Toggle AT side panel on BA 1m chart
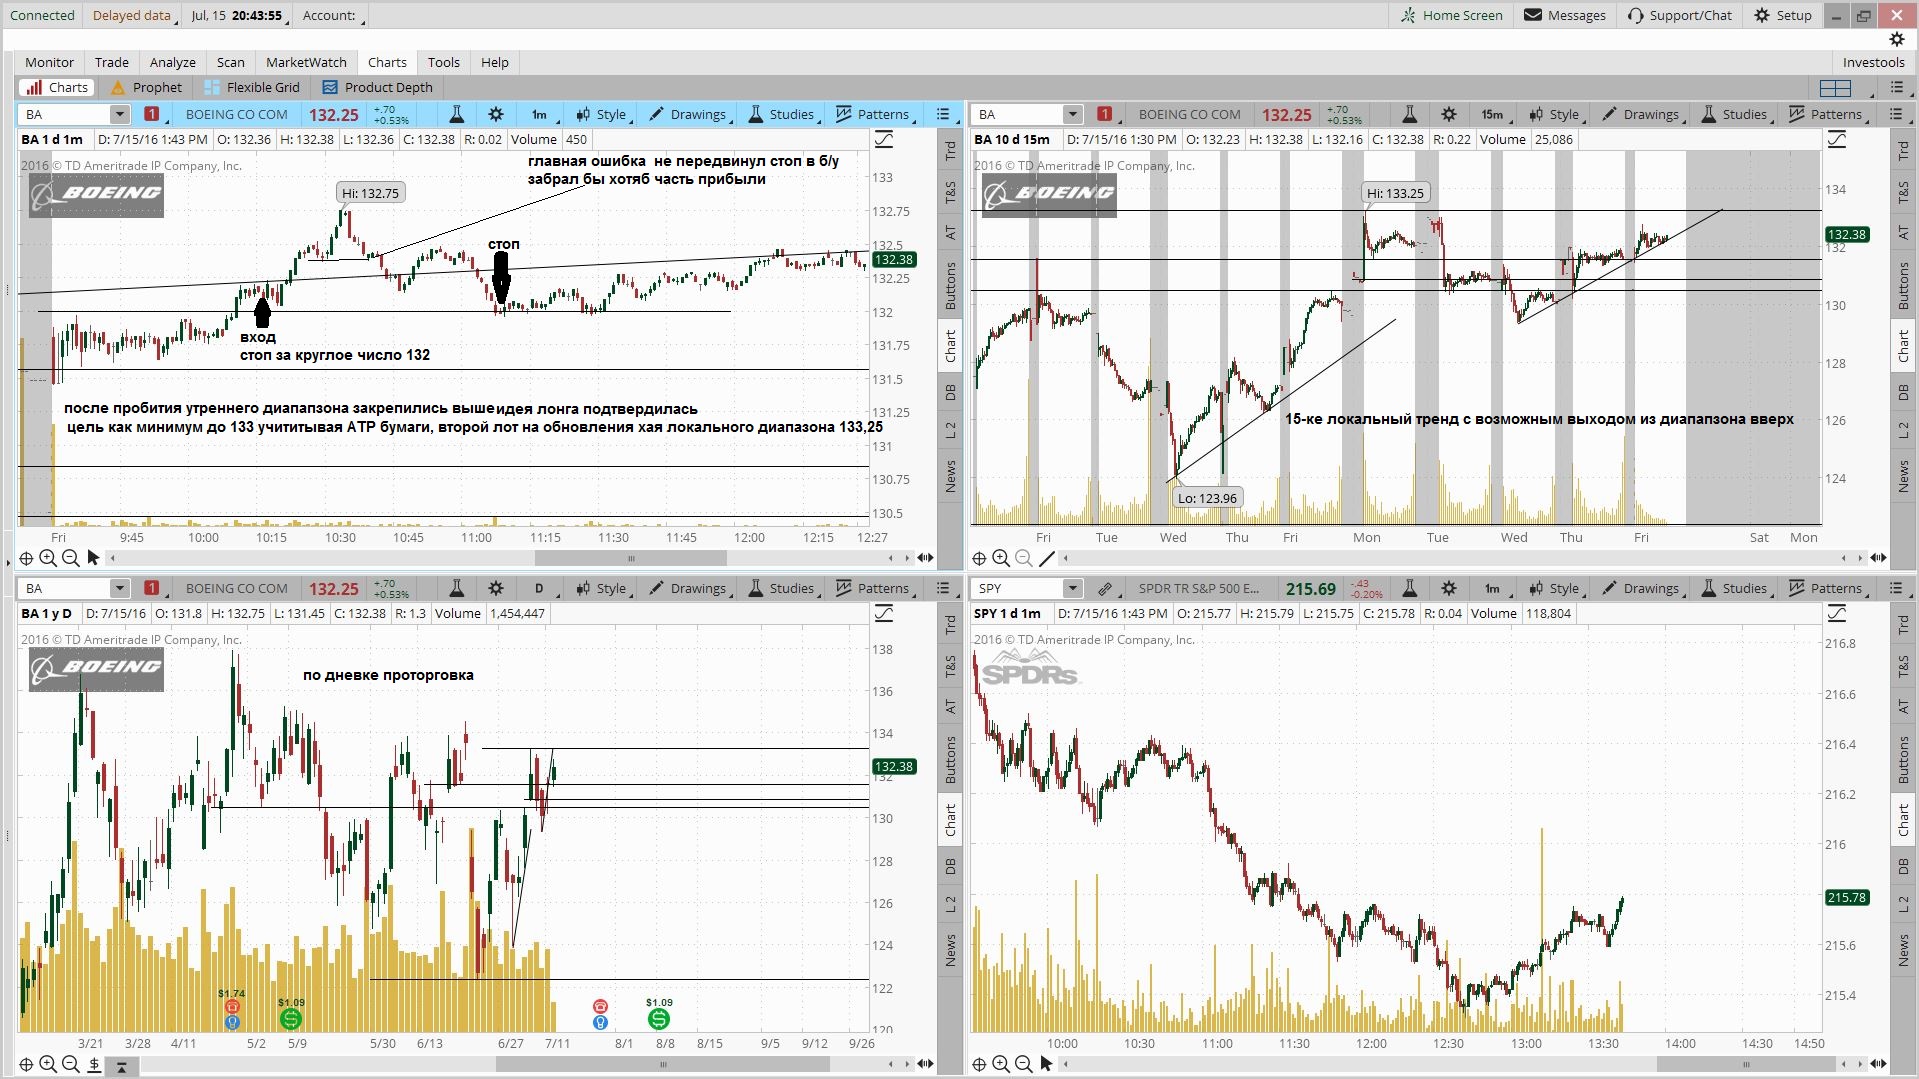 [950, 233]
